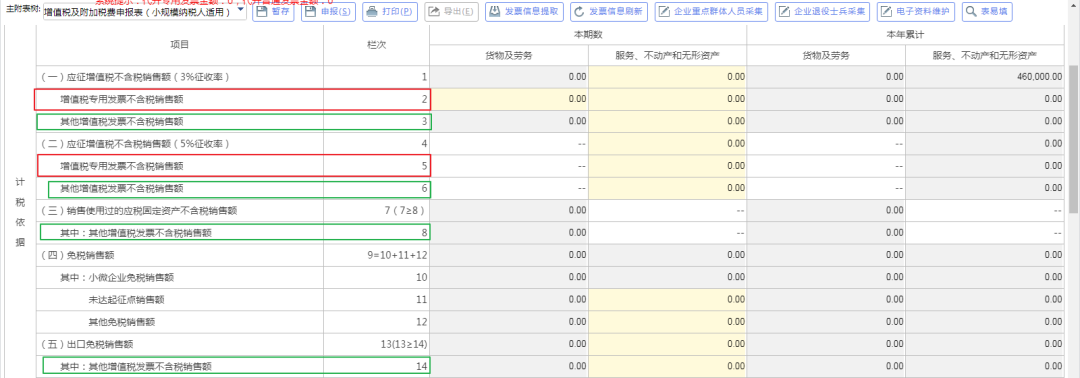
Task: Click row 11 未达起征点销售额 服务 cell
Action: tap(667, 300)
